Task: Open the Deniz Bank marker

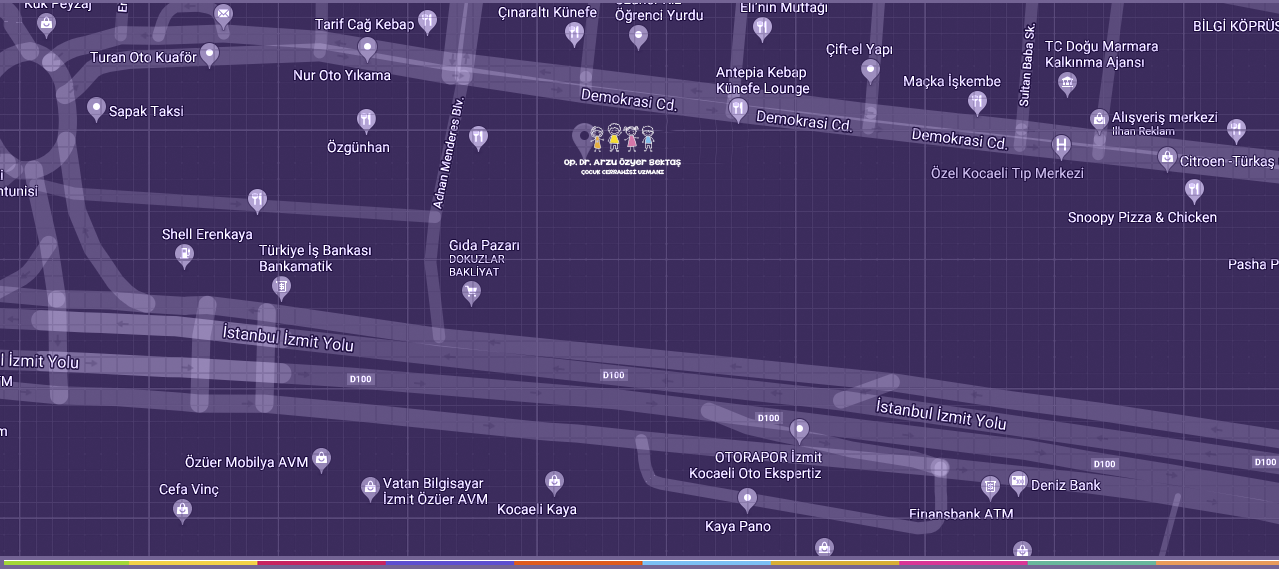Action: tap(1018, 483)
